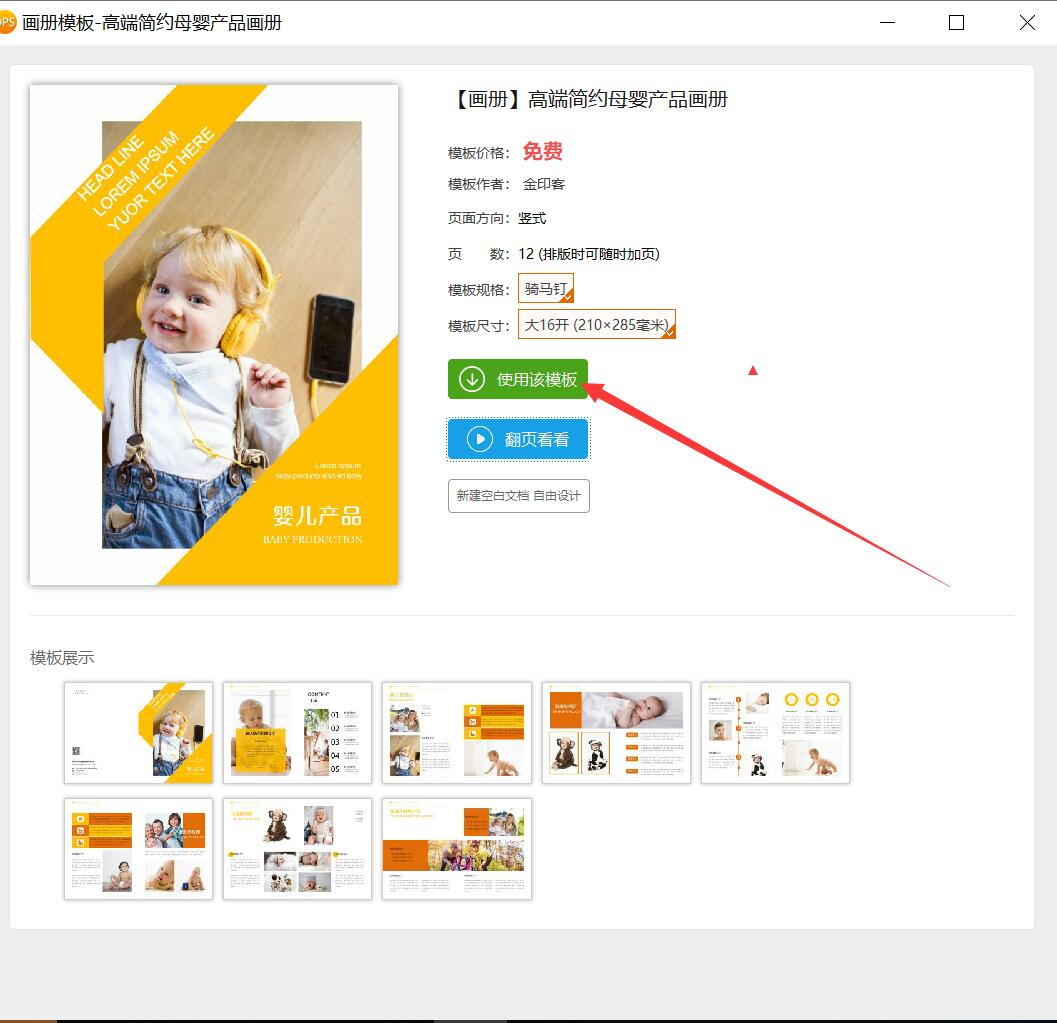Minimize the template window
1057x1023 pixels.
(x=887, y=22)
